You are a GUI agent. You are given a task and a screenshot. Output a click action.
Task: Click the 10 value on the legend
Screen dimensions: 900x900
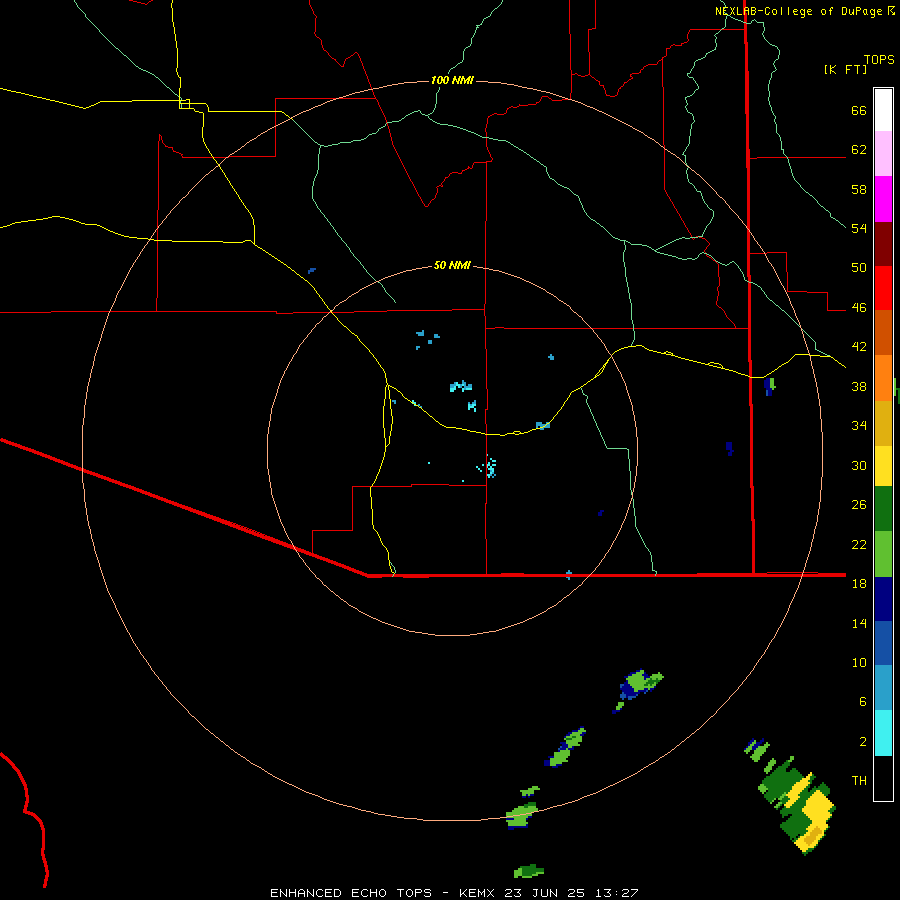pyautogui.click(x=859, y=663)
